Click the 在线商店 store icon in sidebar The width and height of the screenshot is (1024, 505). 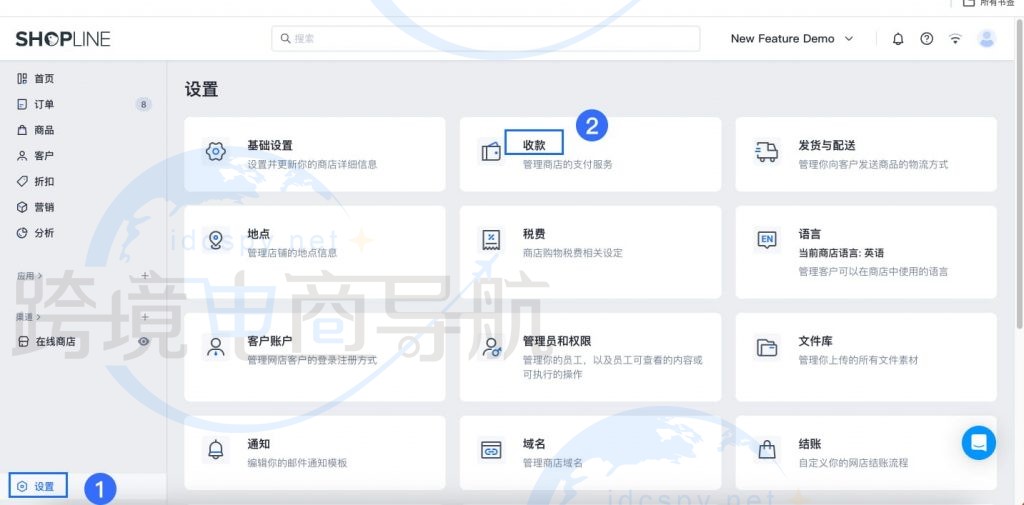click(23, 341)
